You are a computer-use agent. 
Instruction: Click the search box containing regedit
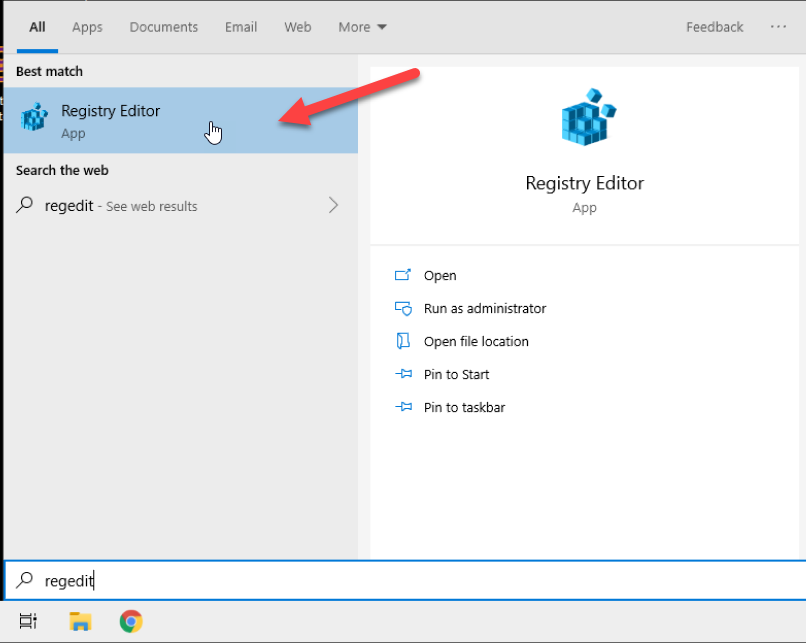click(405, 580)
